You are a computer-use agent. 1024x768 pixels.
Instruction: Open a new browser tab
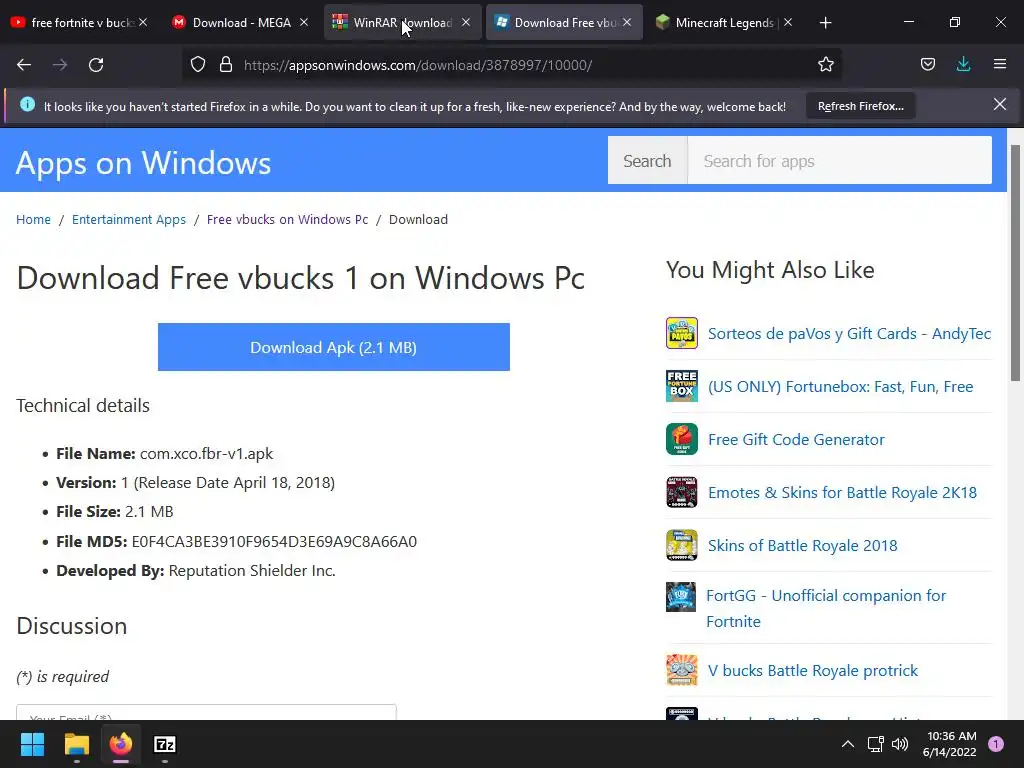(825, 23)
